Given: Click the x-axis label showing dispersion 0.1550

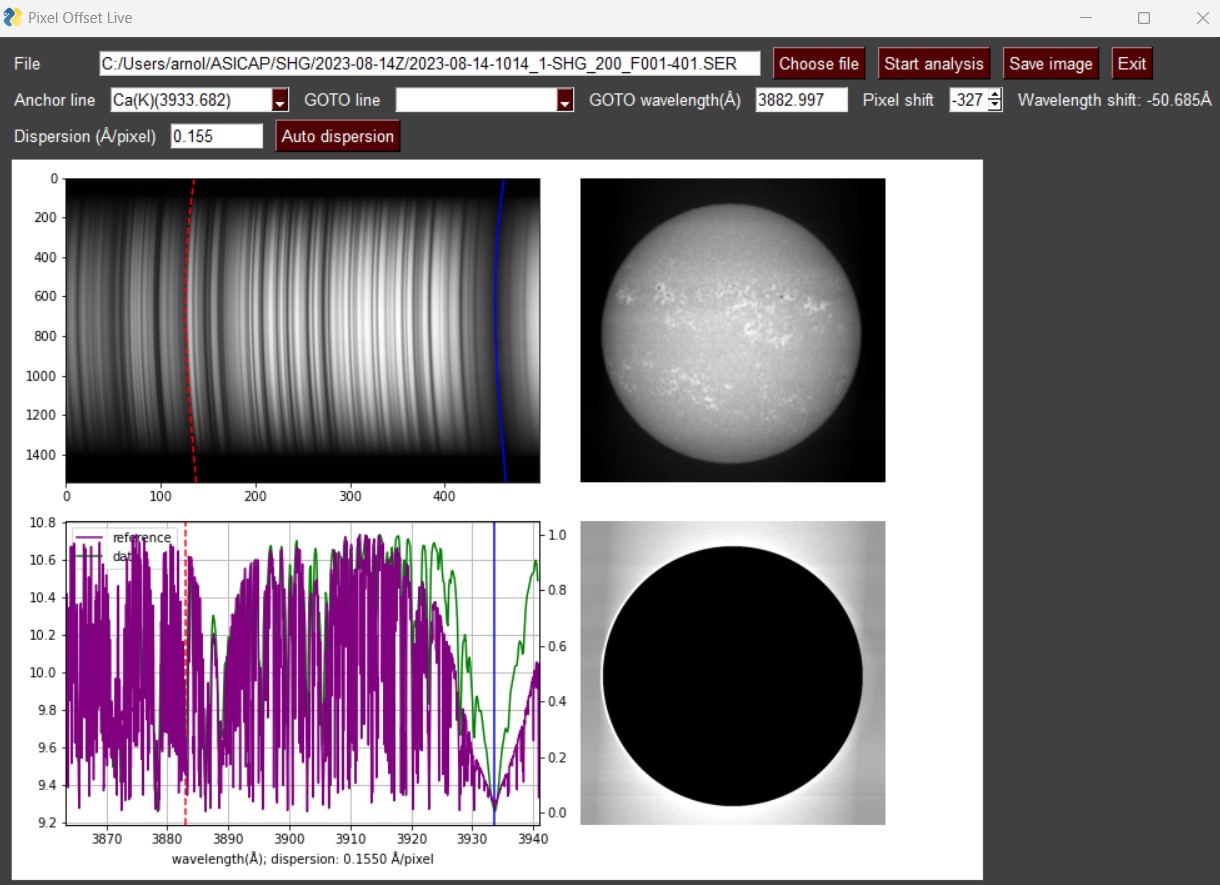Looking at the screenshot, I should coord(303,859).
